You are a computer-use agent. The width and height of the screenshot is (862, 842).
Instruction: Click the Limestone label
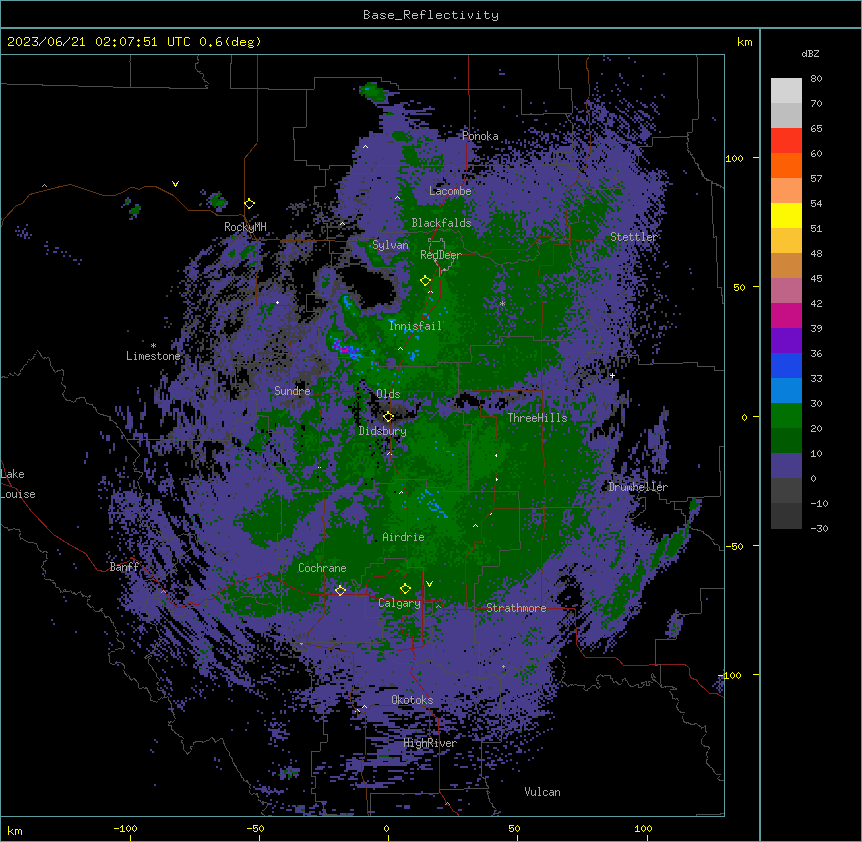[153, 356]
